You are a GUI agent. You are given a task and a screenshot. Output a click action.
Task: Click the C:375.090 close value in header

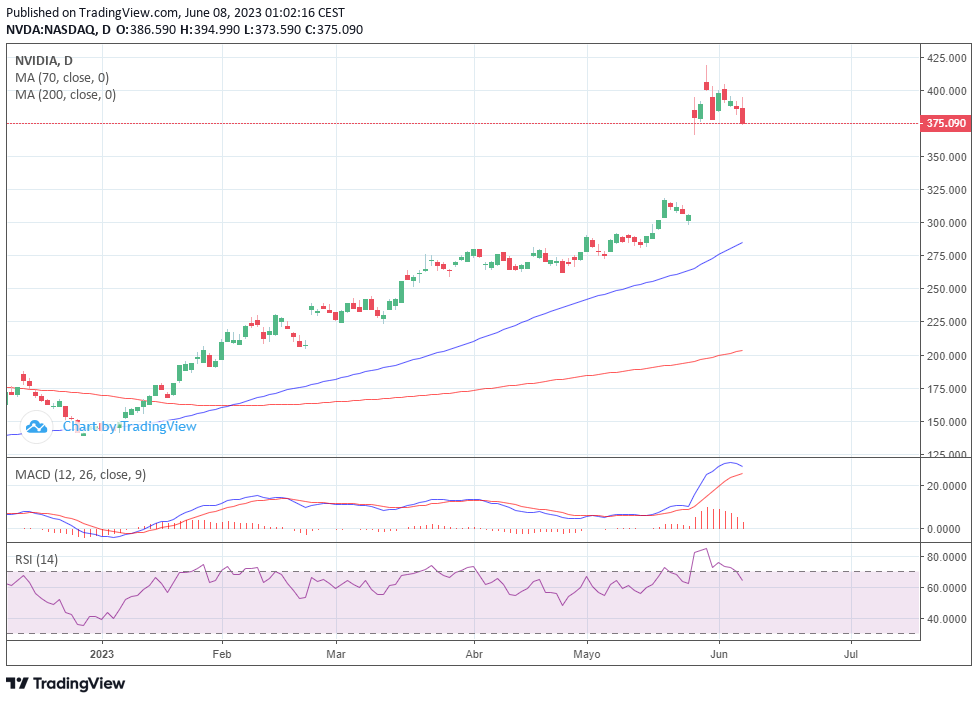(334, 29)
